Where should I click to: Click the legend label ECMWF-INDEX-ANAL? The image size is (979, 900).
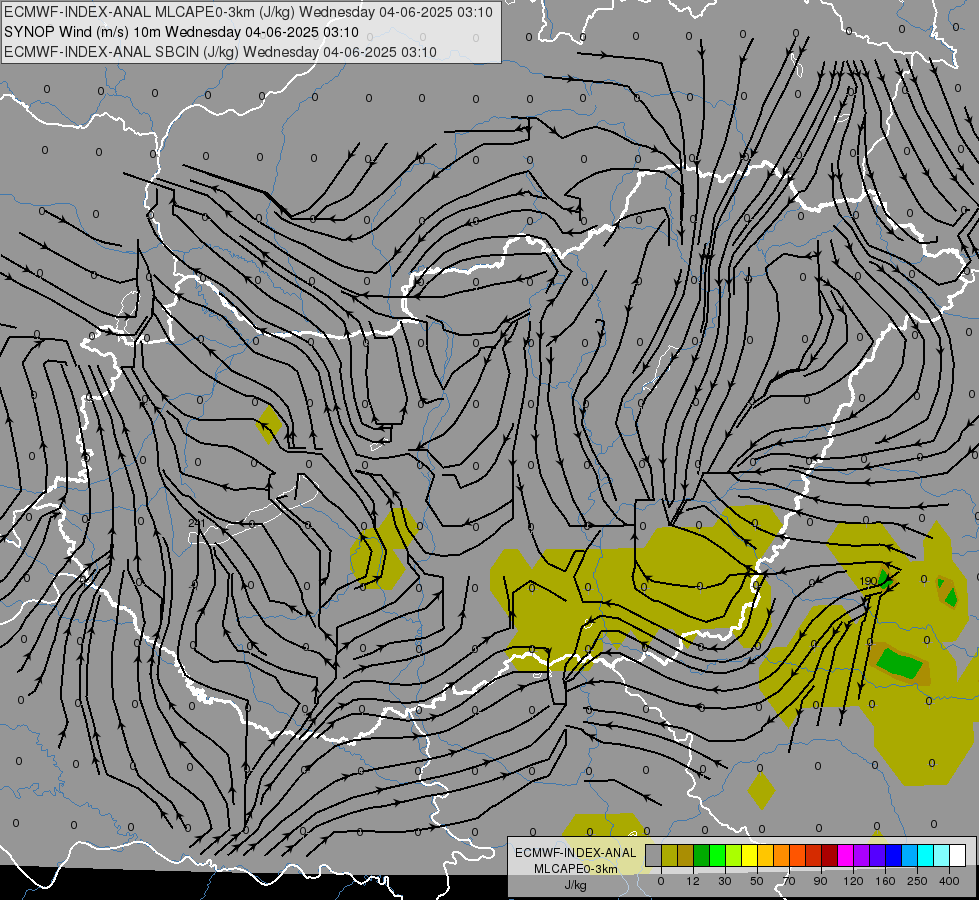click(x=576, y=853)
